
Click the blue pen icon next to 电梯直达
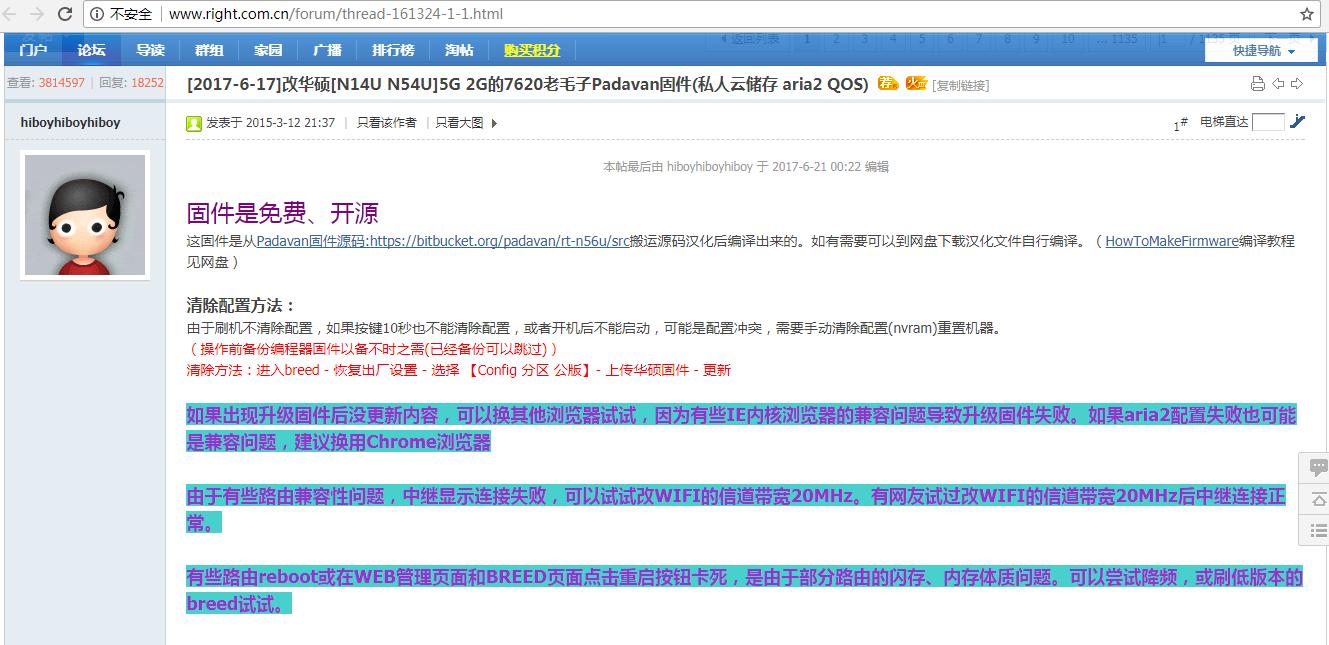[1297, 121]
